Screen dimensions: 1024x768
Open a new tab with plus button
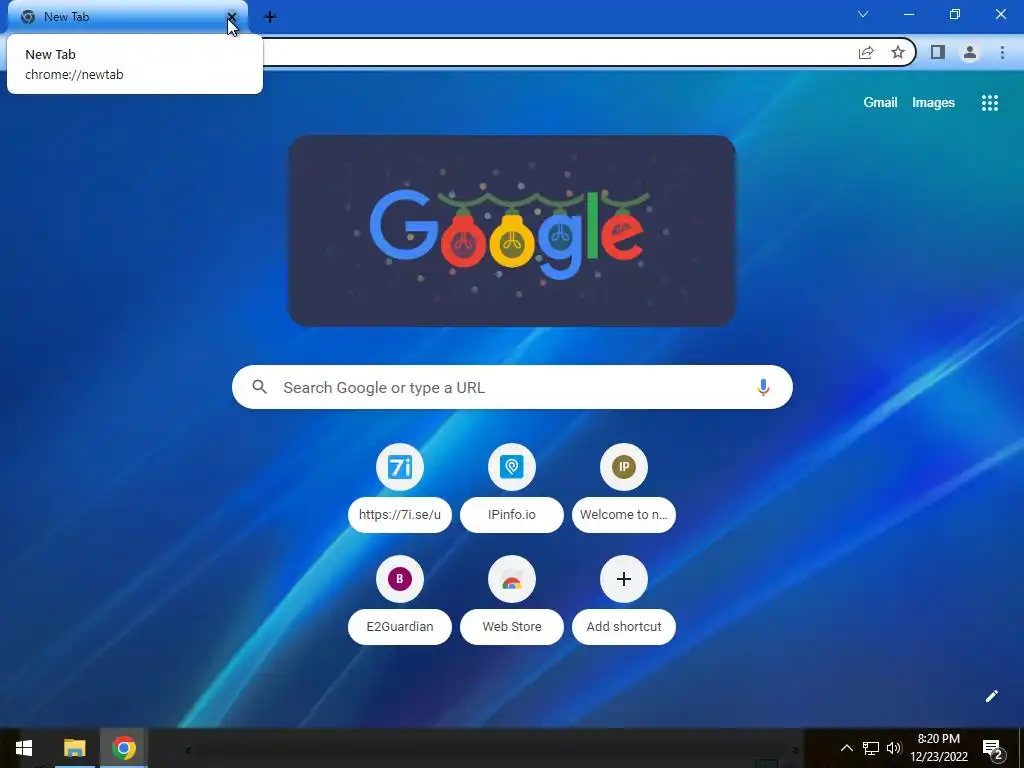click(x=270, y=17)
